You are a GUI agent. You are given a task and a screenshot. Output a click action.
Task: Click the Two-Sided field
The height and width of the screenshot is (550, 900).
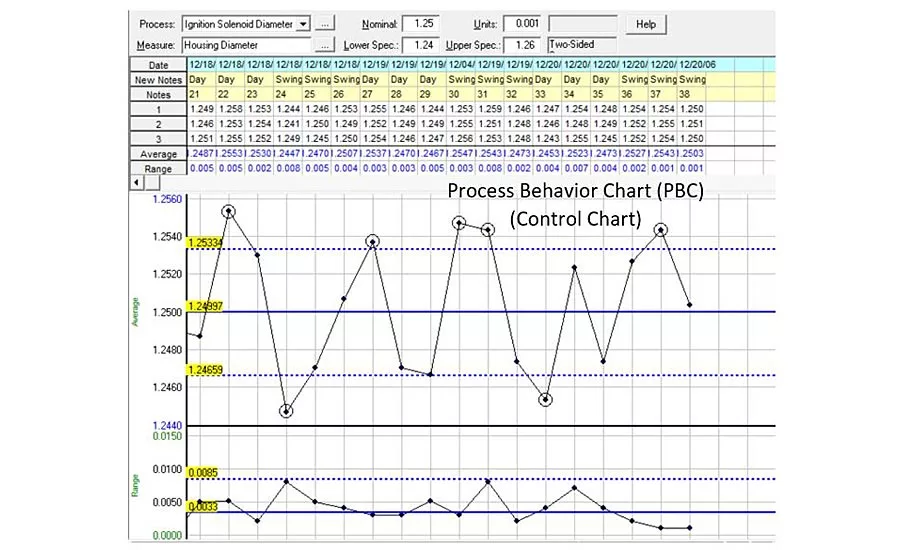pyautogui.click(x=582, y=45)
